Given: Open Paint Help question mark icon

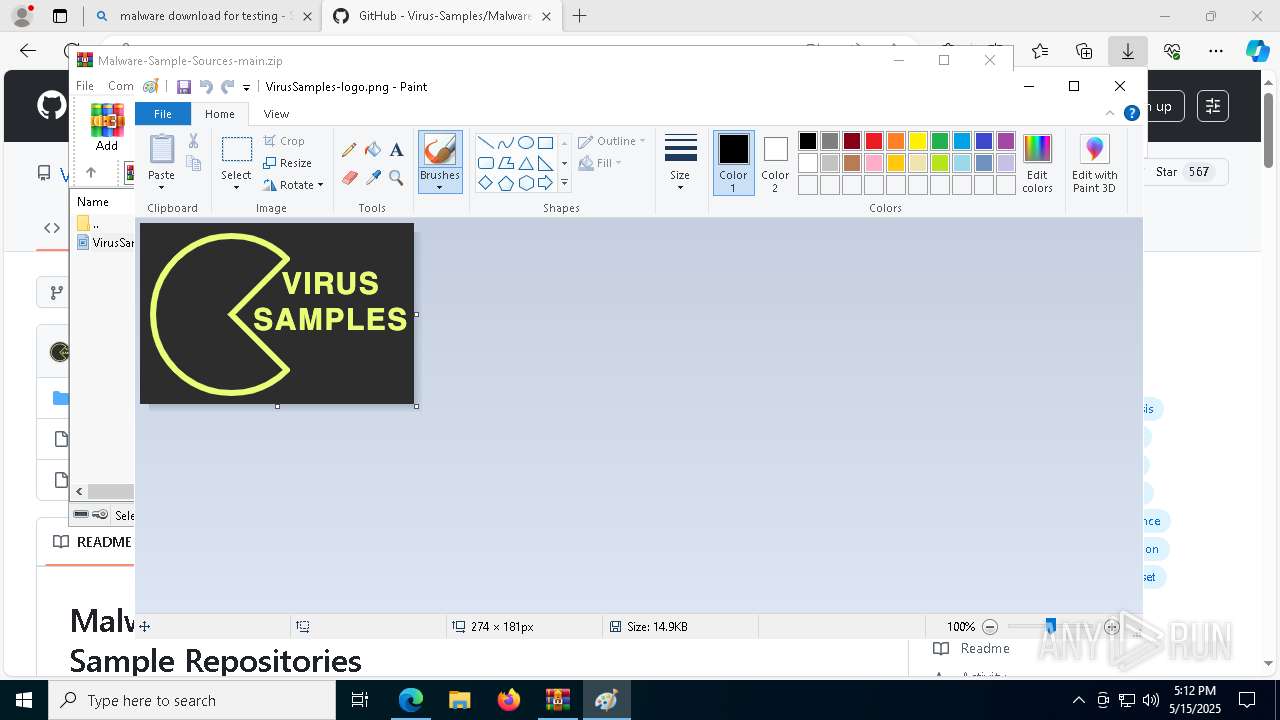Looking at the screenshot, I should pos(1132,113).
